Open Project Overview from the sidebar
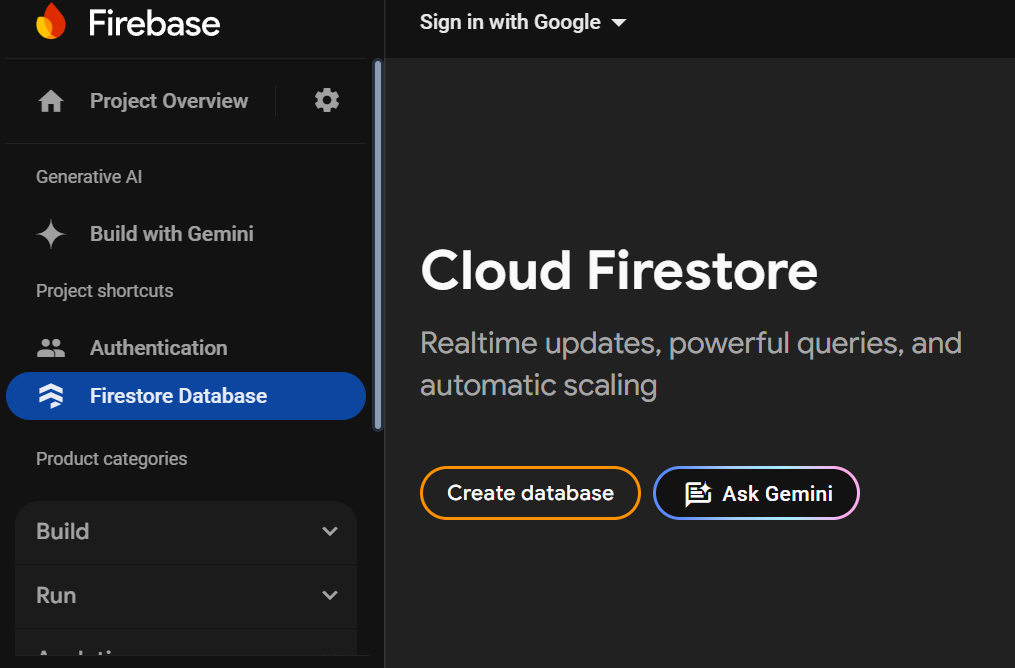Viewport: 1015px width, 668px height. pos(168,100)
